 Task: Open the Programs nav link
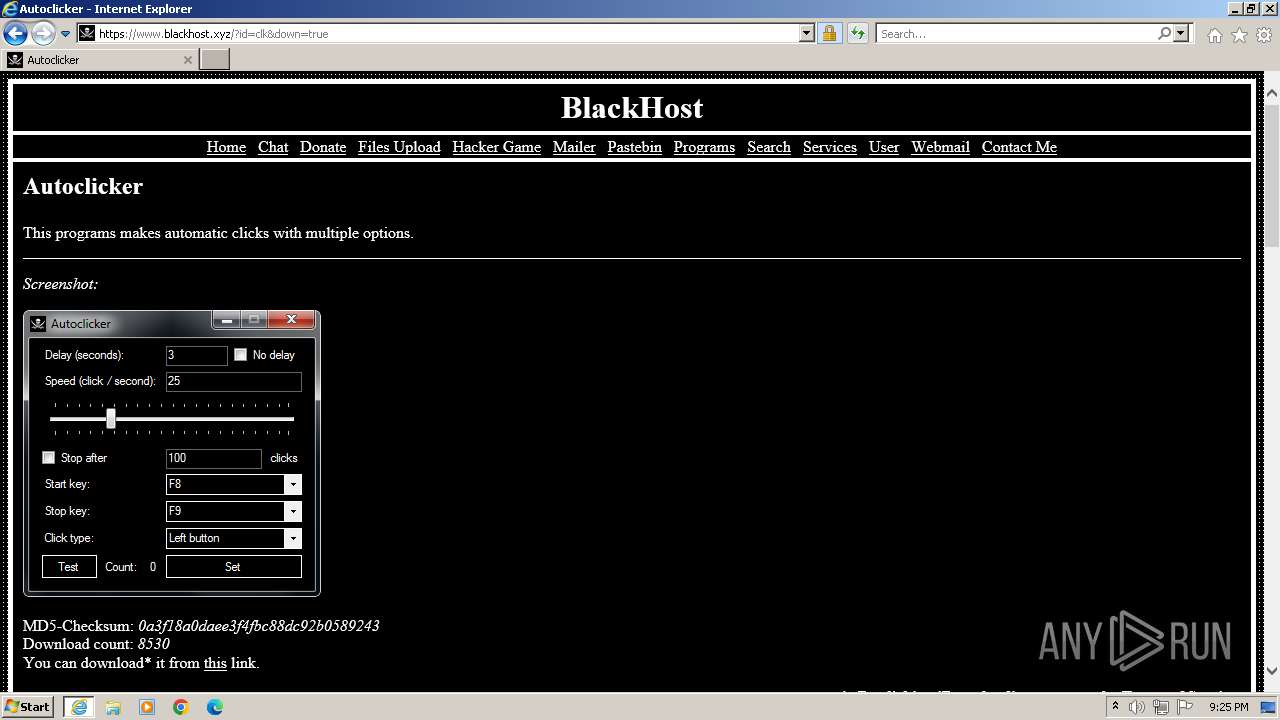click(704, 147)
